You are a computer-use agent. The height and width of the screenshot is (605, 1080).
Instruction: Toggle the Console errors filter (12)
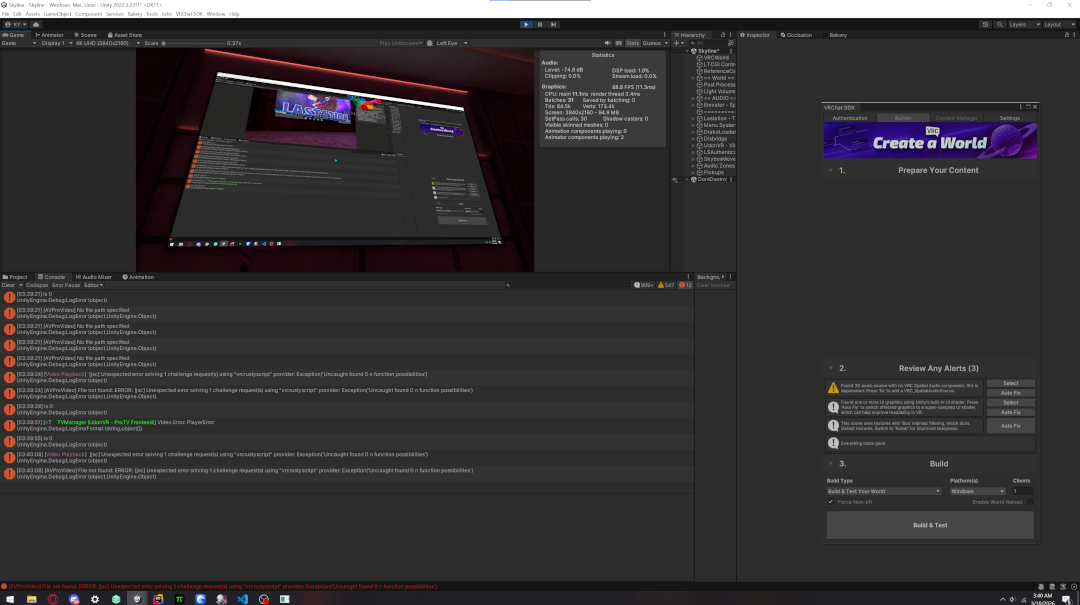(685, 285)
